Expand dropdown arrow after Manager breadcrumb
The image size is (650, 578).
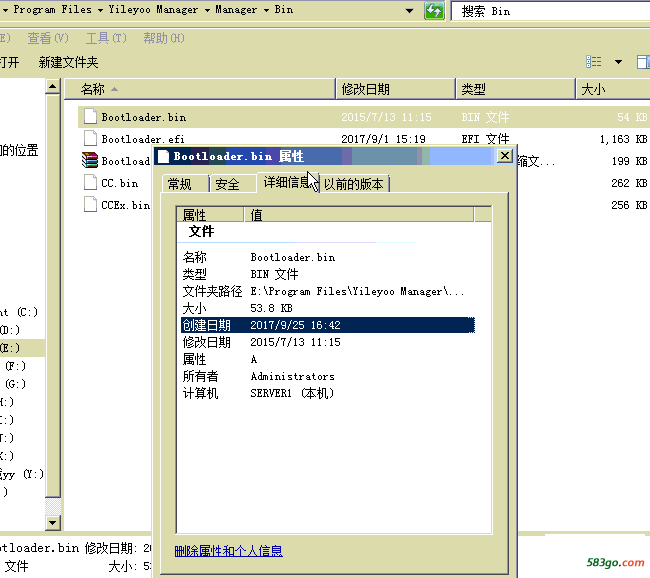pos(266,10)
